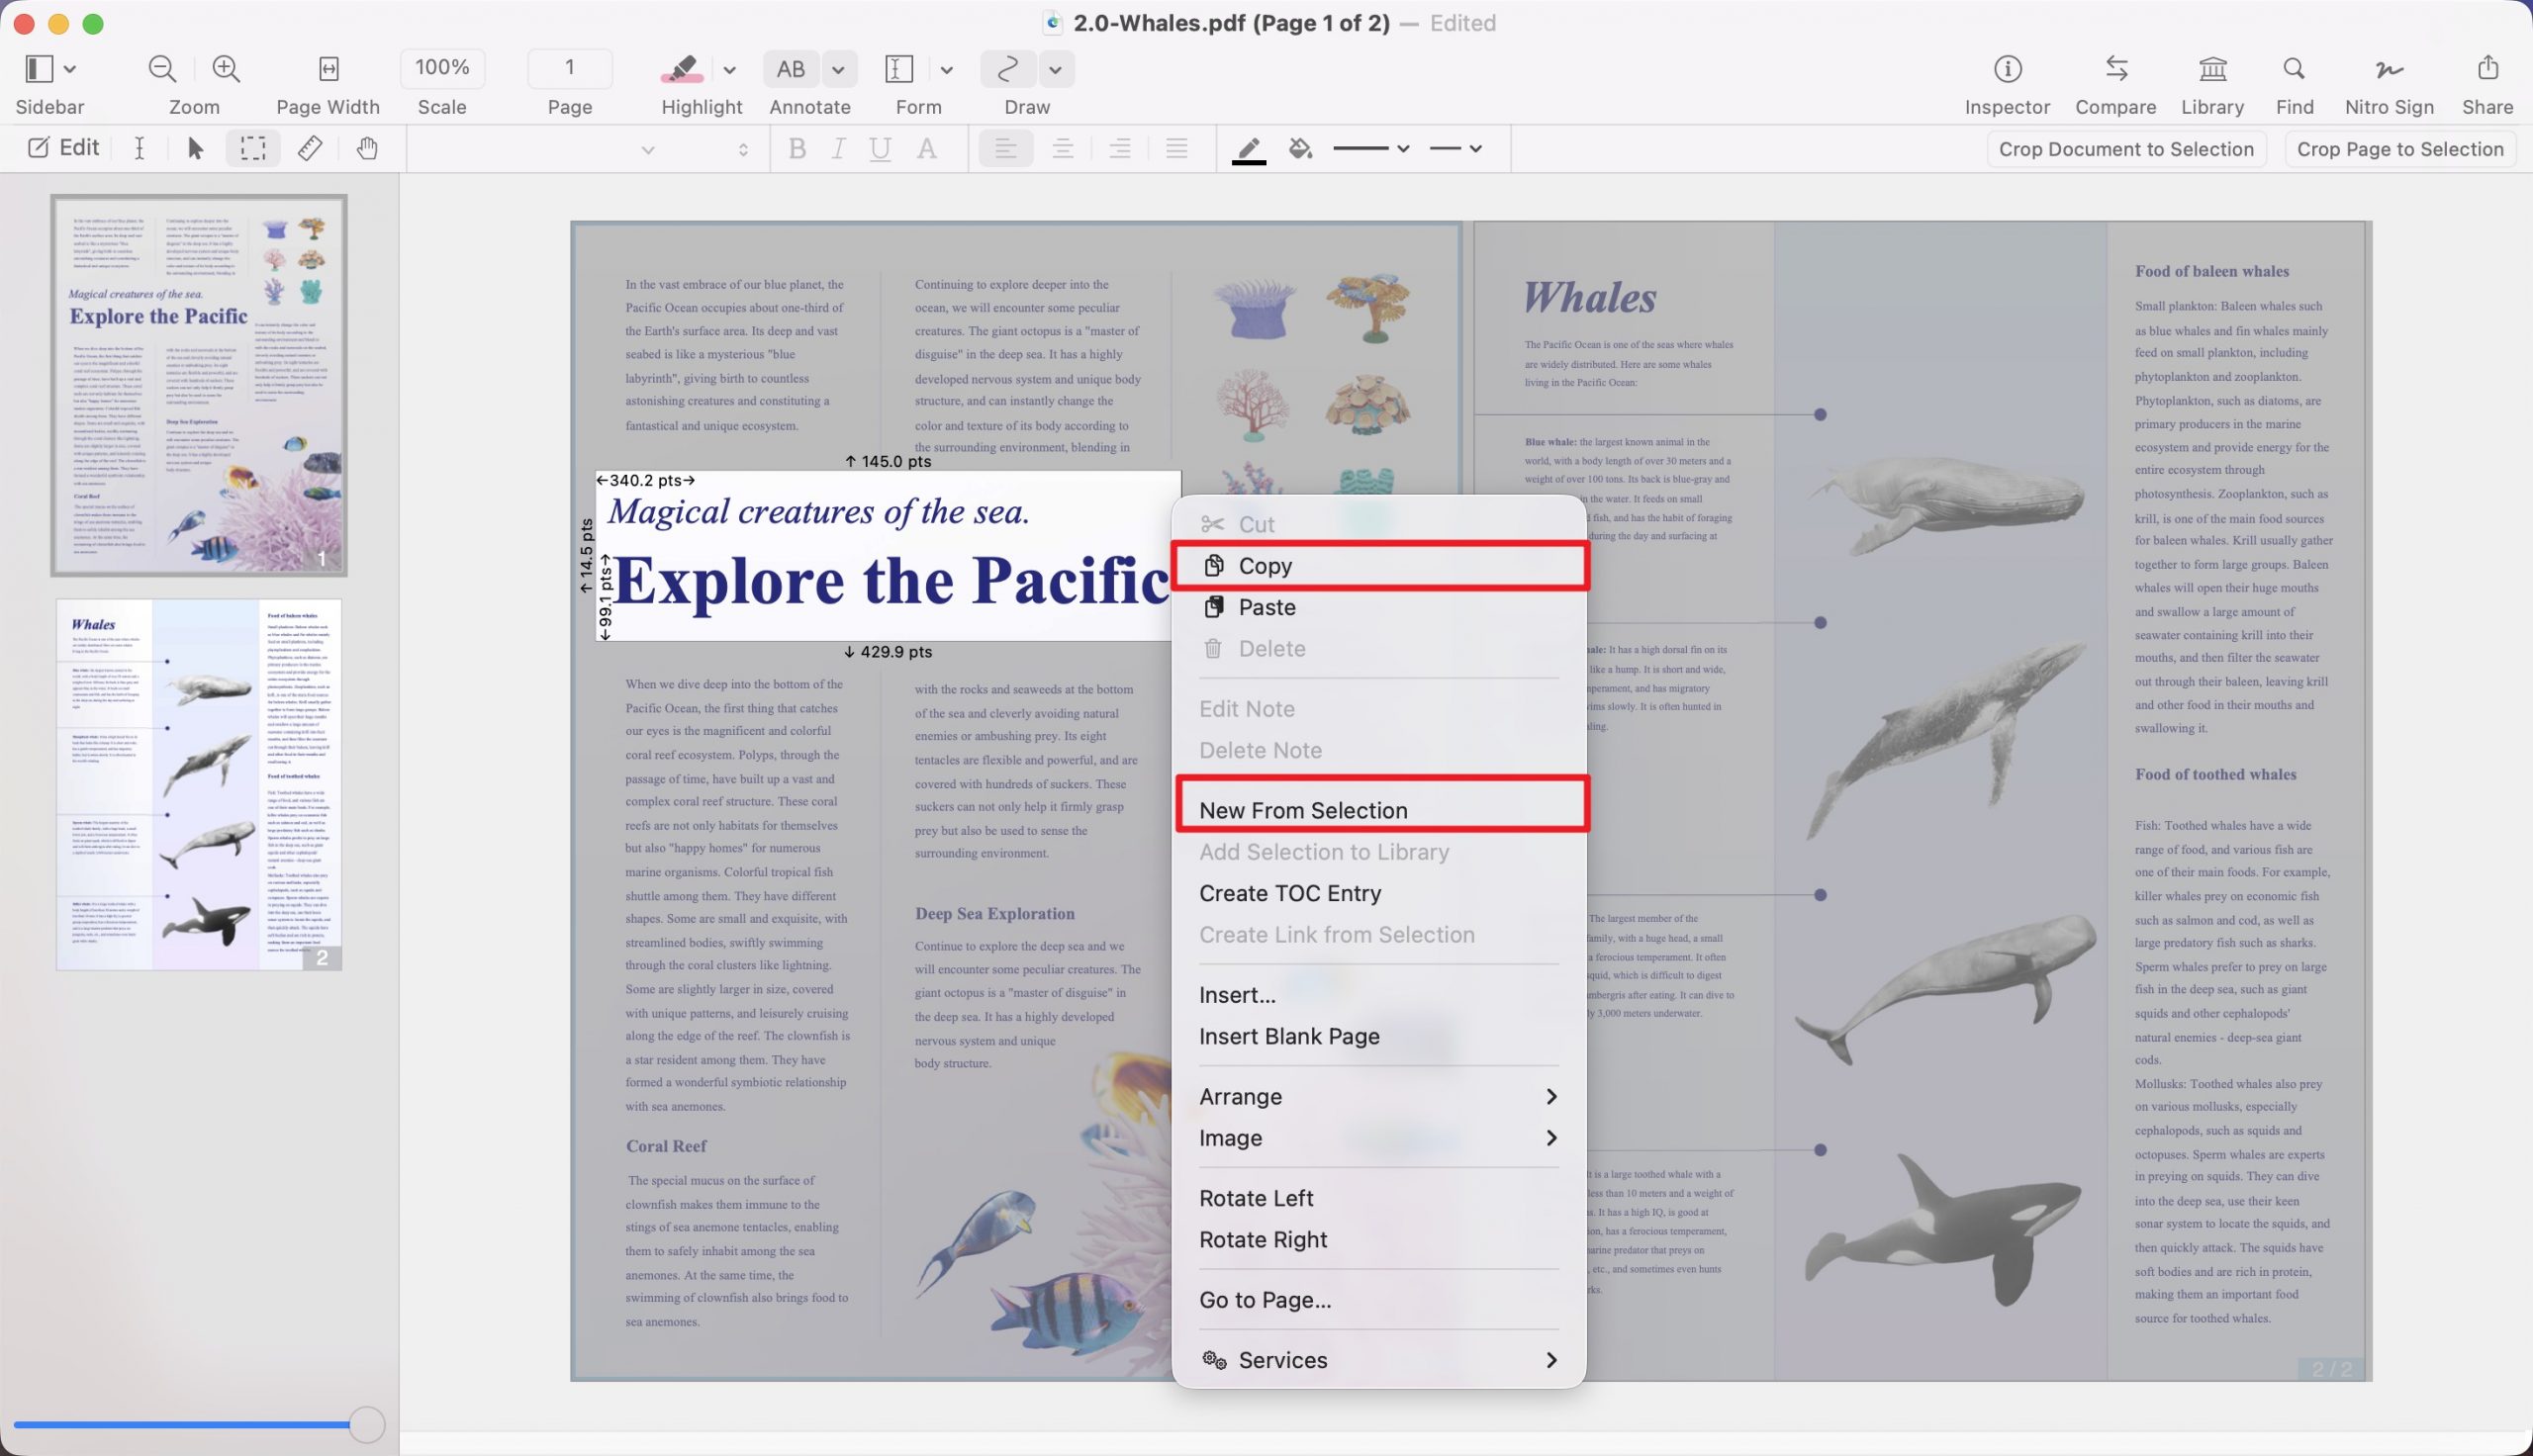Toggle Bold formatting
Image resolution: width=2533 pixels, height=1456 pixels.
tap(797, 149)
